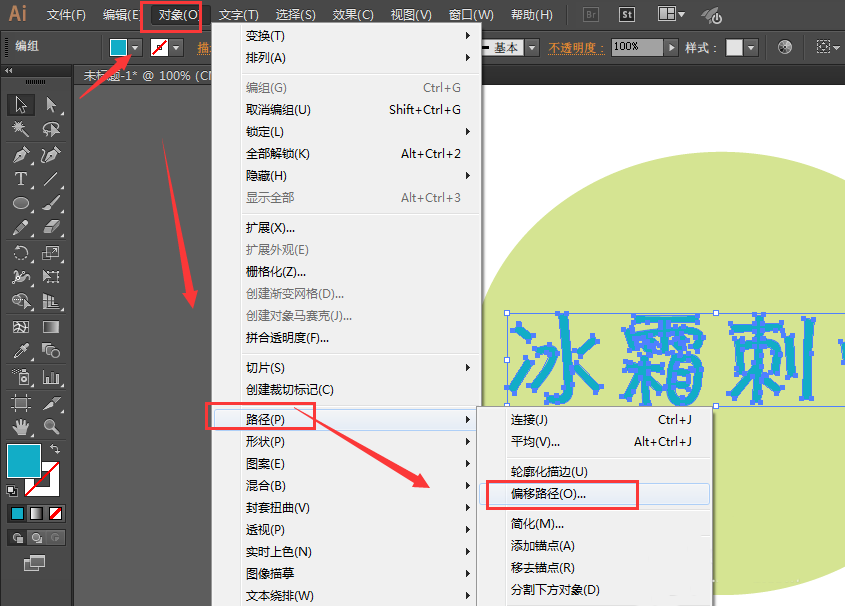This screenshot has width=845, height=606.
Task: Swap fill and stroke colors
Action: pyautogui.click(x=55, y=449)
